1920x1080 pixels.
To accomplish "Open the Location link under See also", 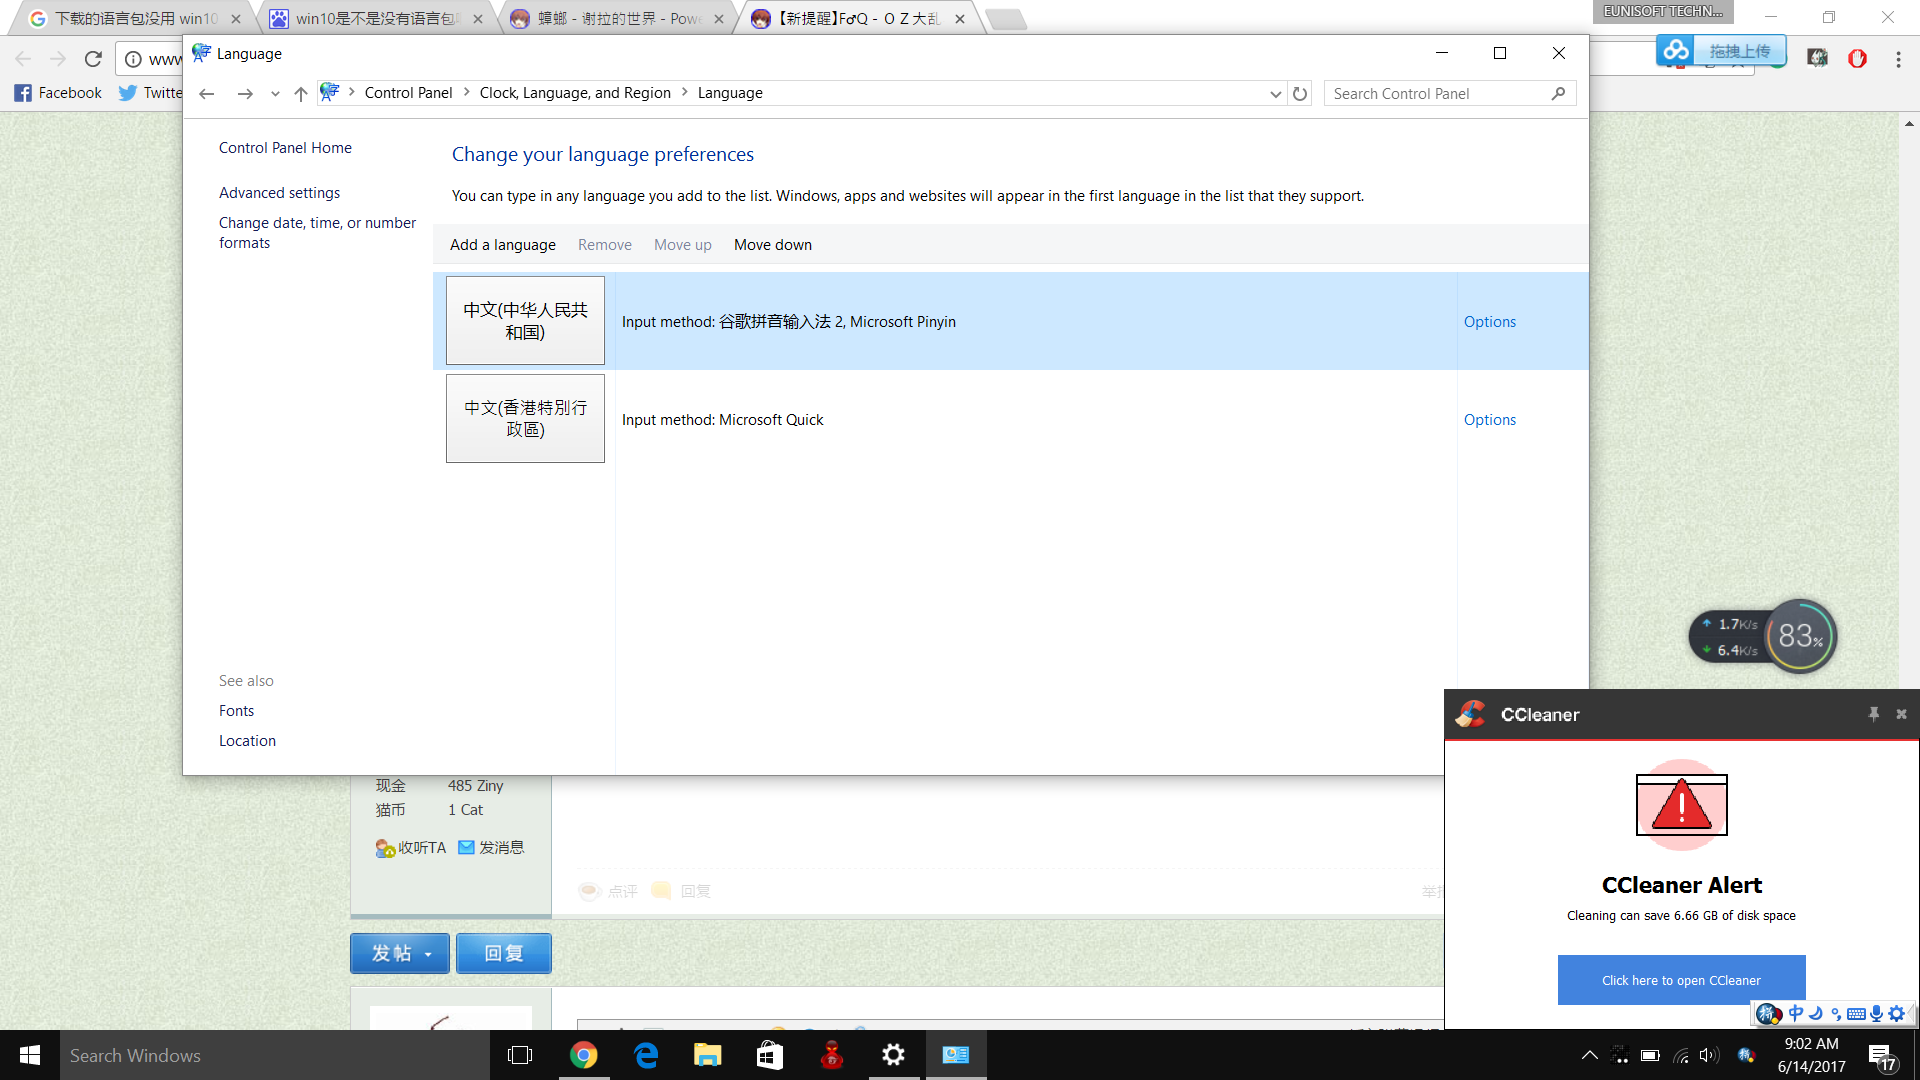I will click(247, 741).
